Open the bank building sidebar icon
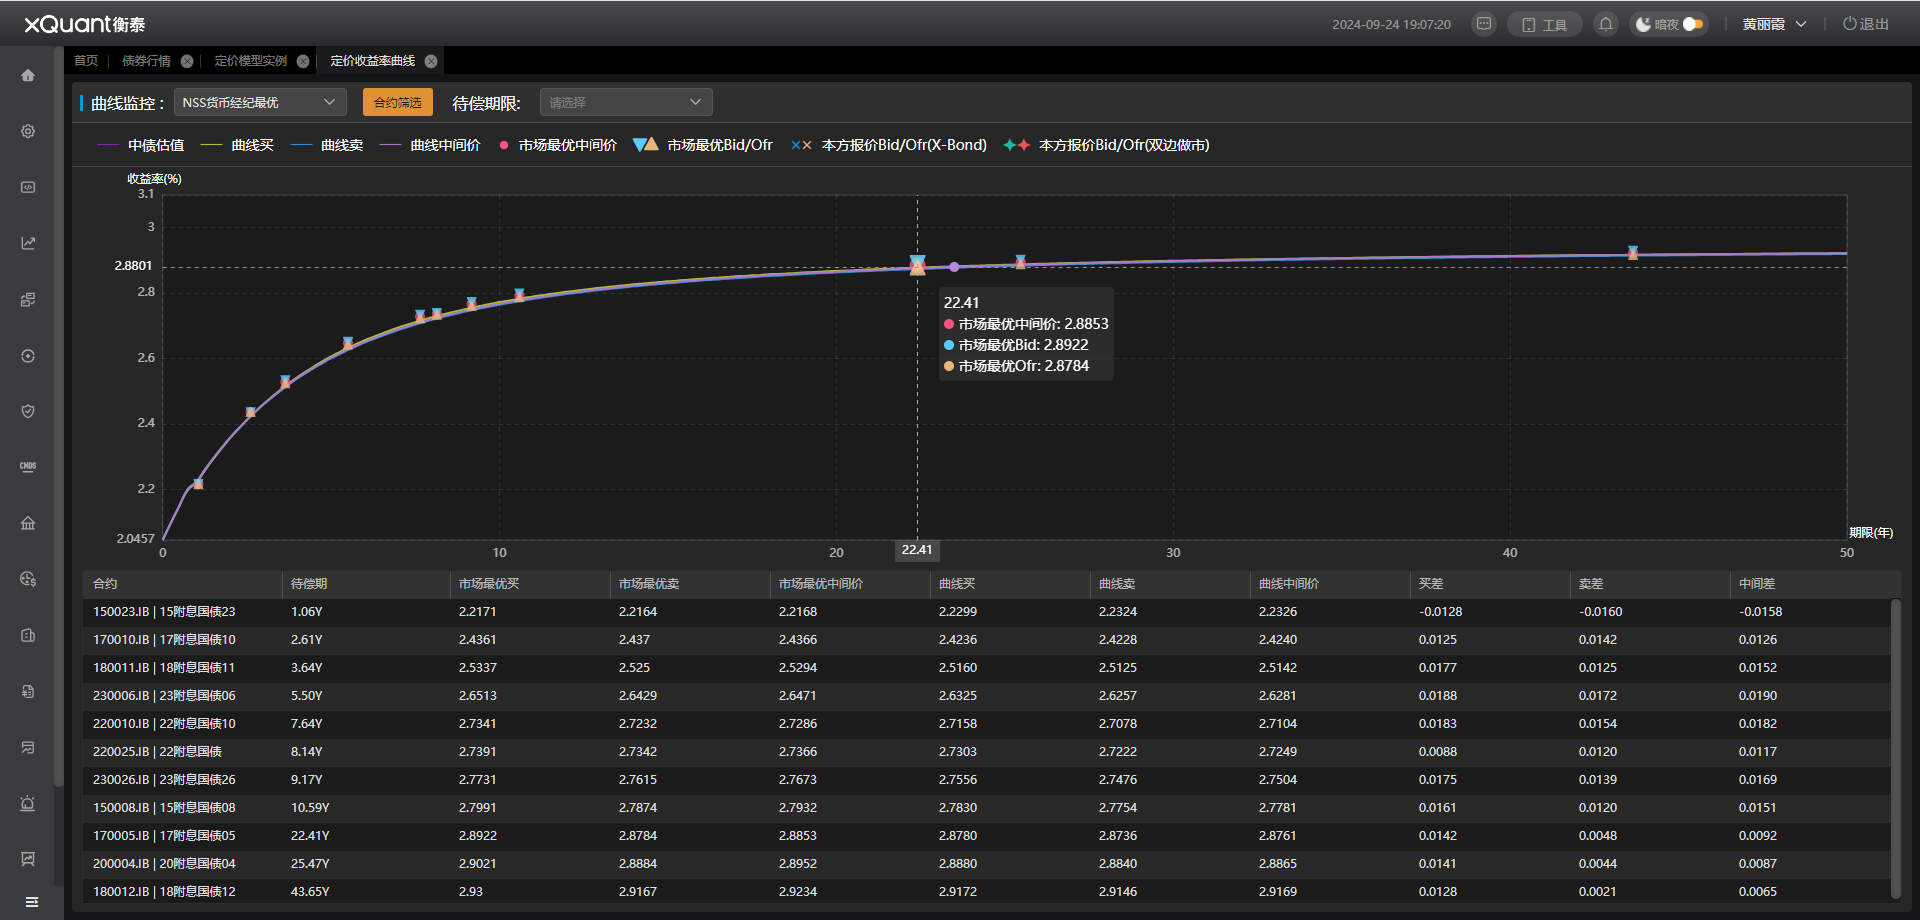Image resolution: width=1920 pixels, height=920 pixels. (28, 523)
